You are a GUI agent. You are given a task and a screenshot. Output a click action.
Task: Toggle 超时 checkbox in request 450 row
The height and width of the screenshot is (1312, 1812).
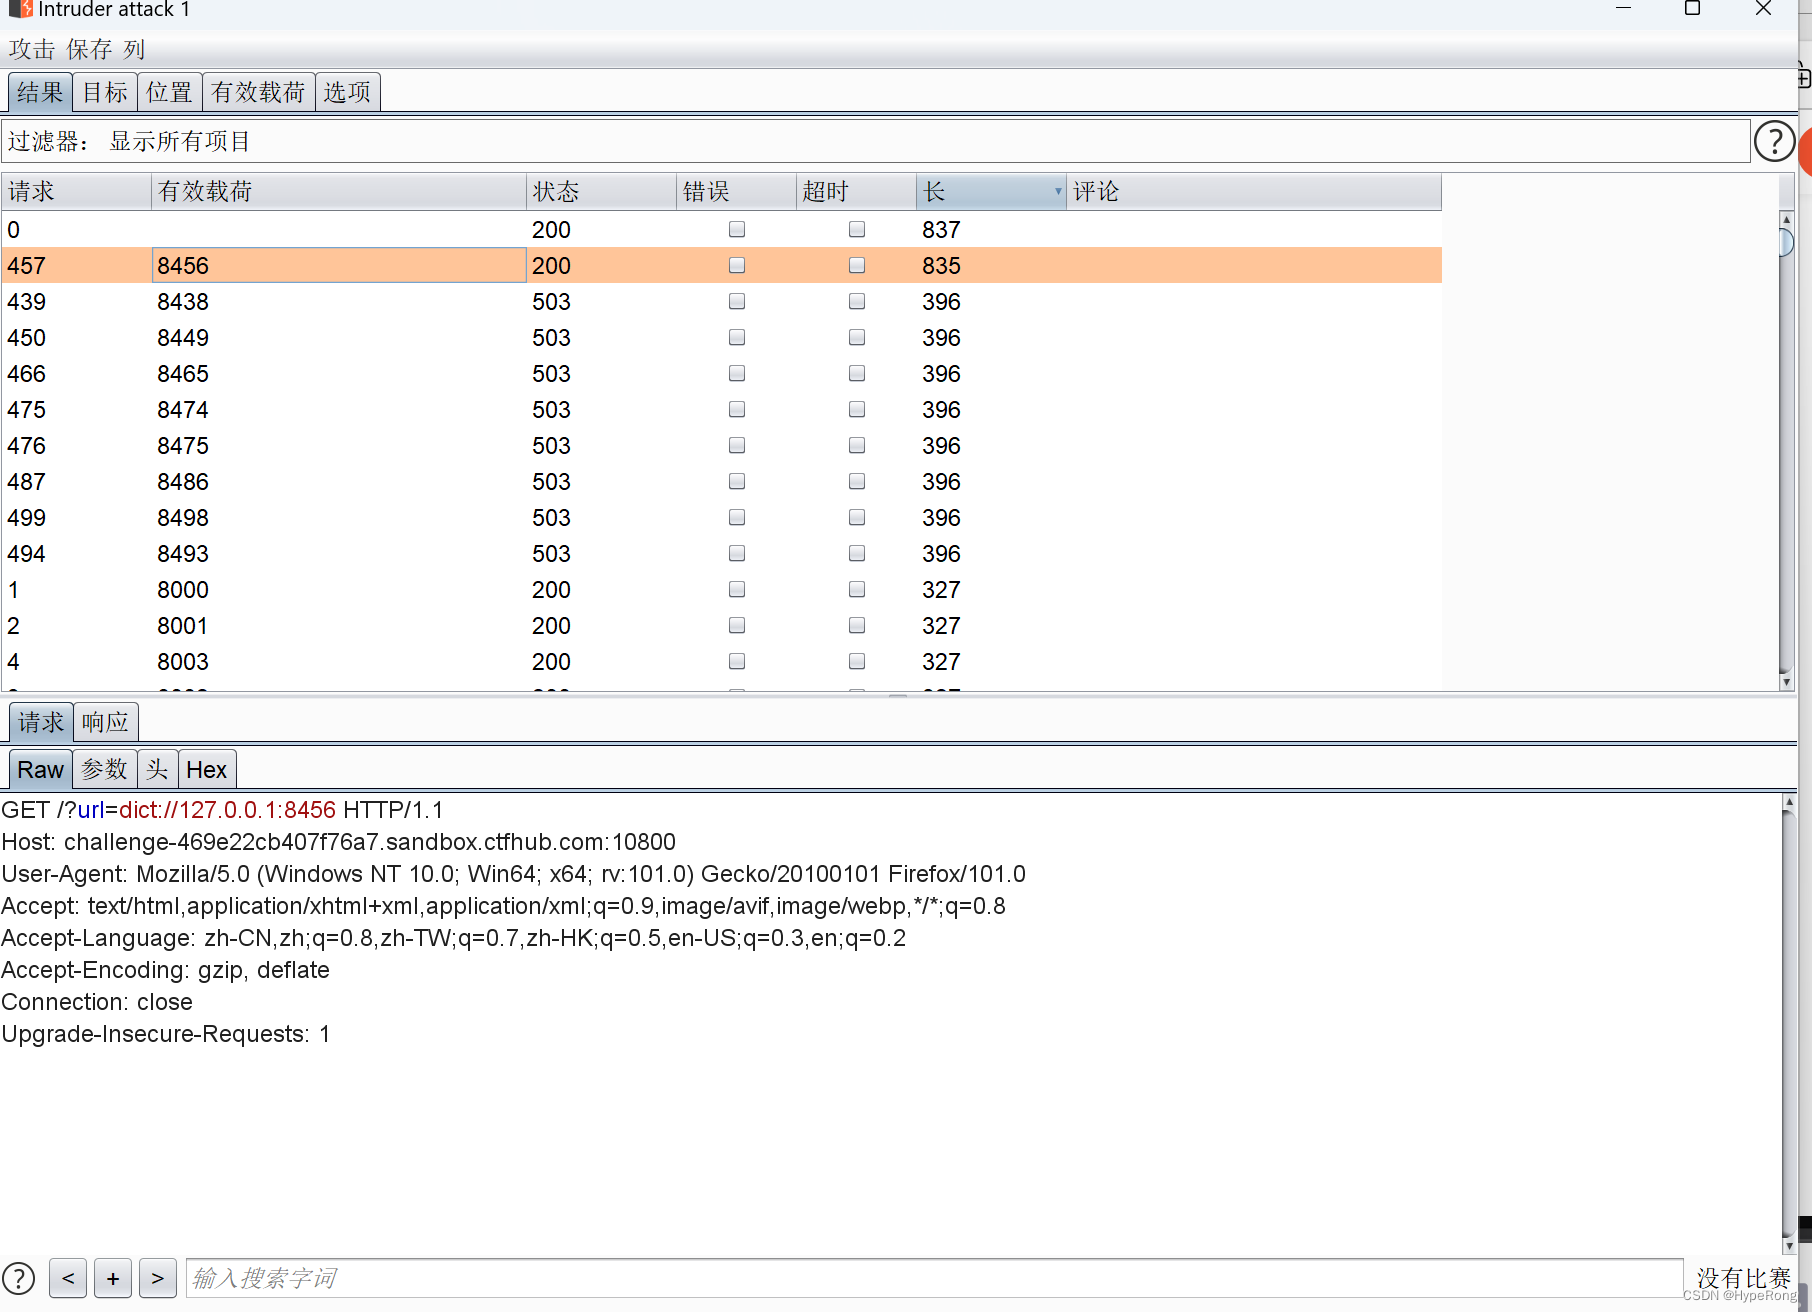[857, 337]
